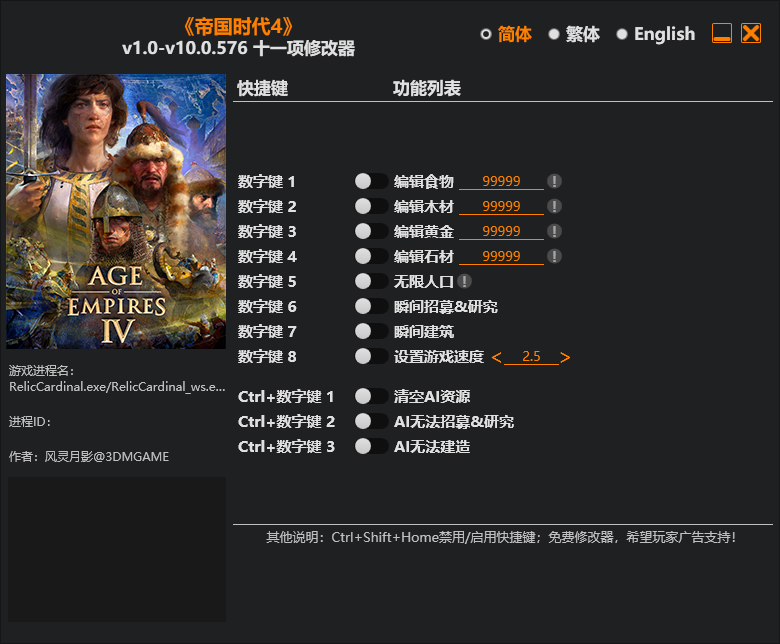The image size is (780, 644).
Task: Click the 进程ID label
Action: (x=29, y=422)
